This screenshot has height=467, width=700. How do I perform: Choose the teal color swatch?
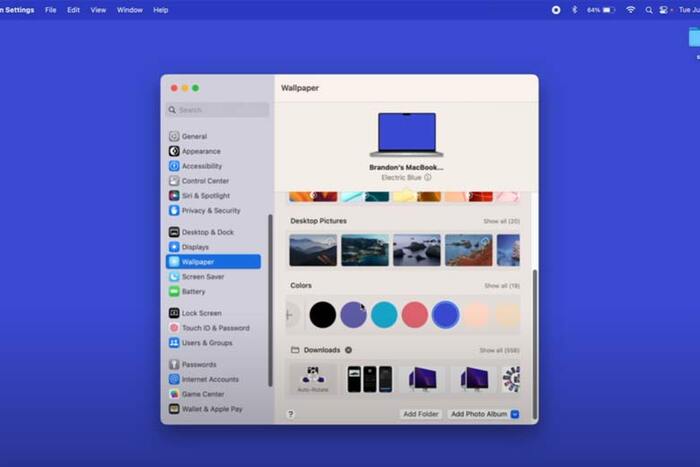(x=384, y=315)
